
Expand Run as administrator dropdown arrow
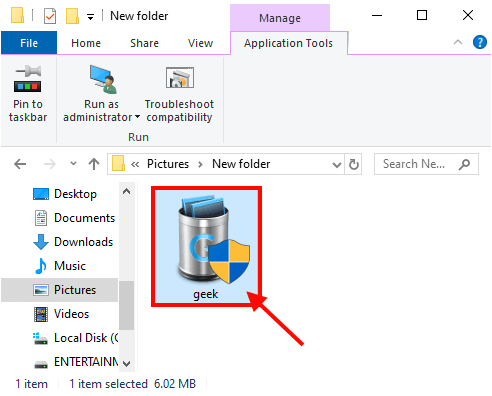(x=137, y=117)
